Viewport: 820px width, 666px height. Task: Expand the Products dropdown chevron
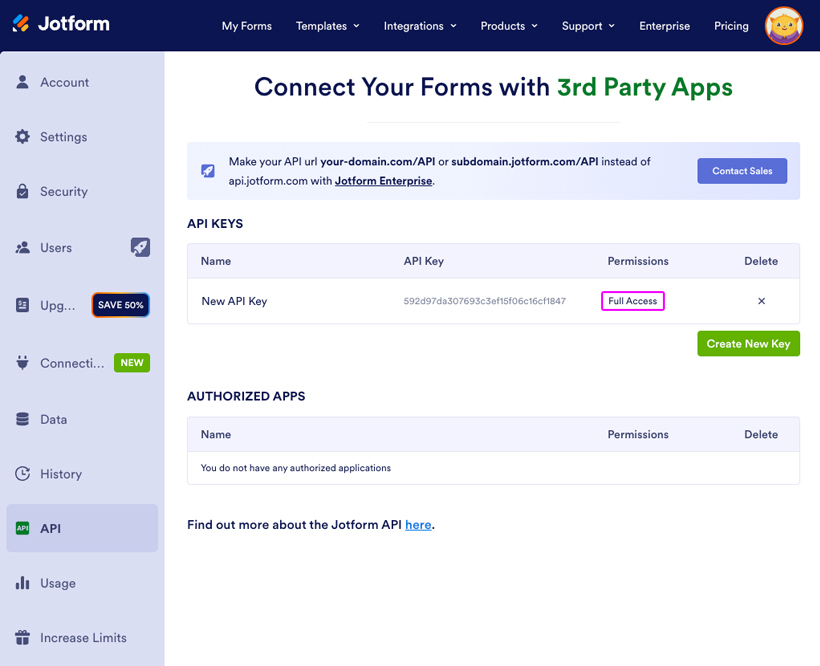coord(534,26)
